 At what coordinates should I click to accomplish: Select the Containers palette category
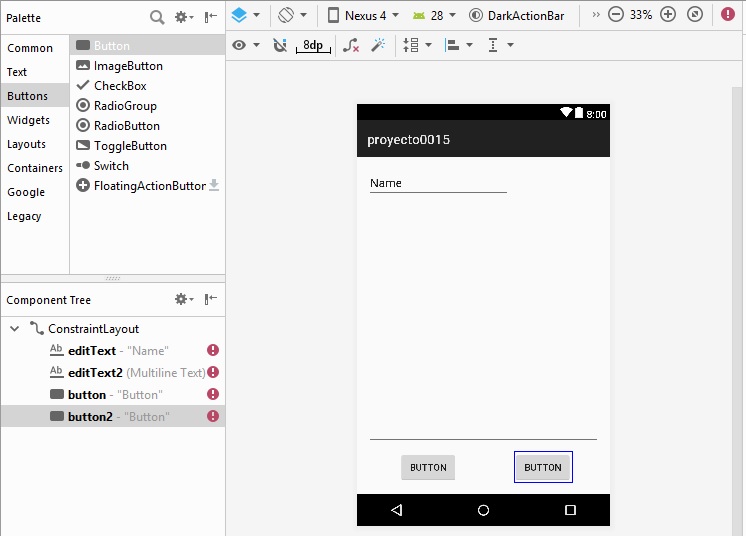tap(35, 168)
